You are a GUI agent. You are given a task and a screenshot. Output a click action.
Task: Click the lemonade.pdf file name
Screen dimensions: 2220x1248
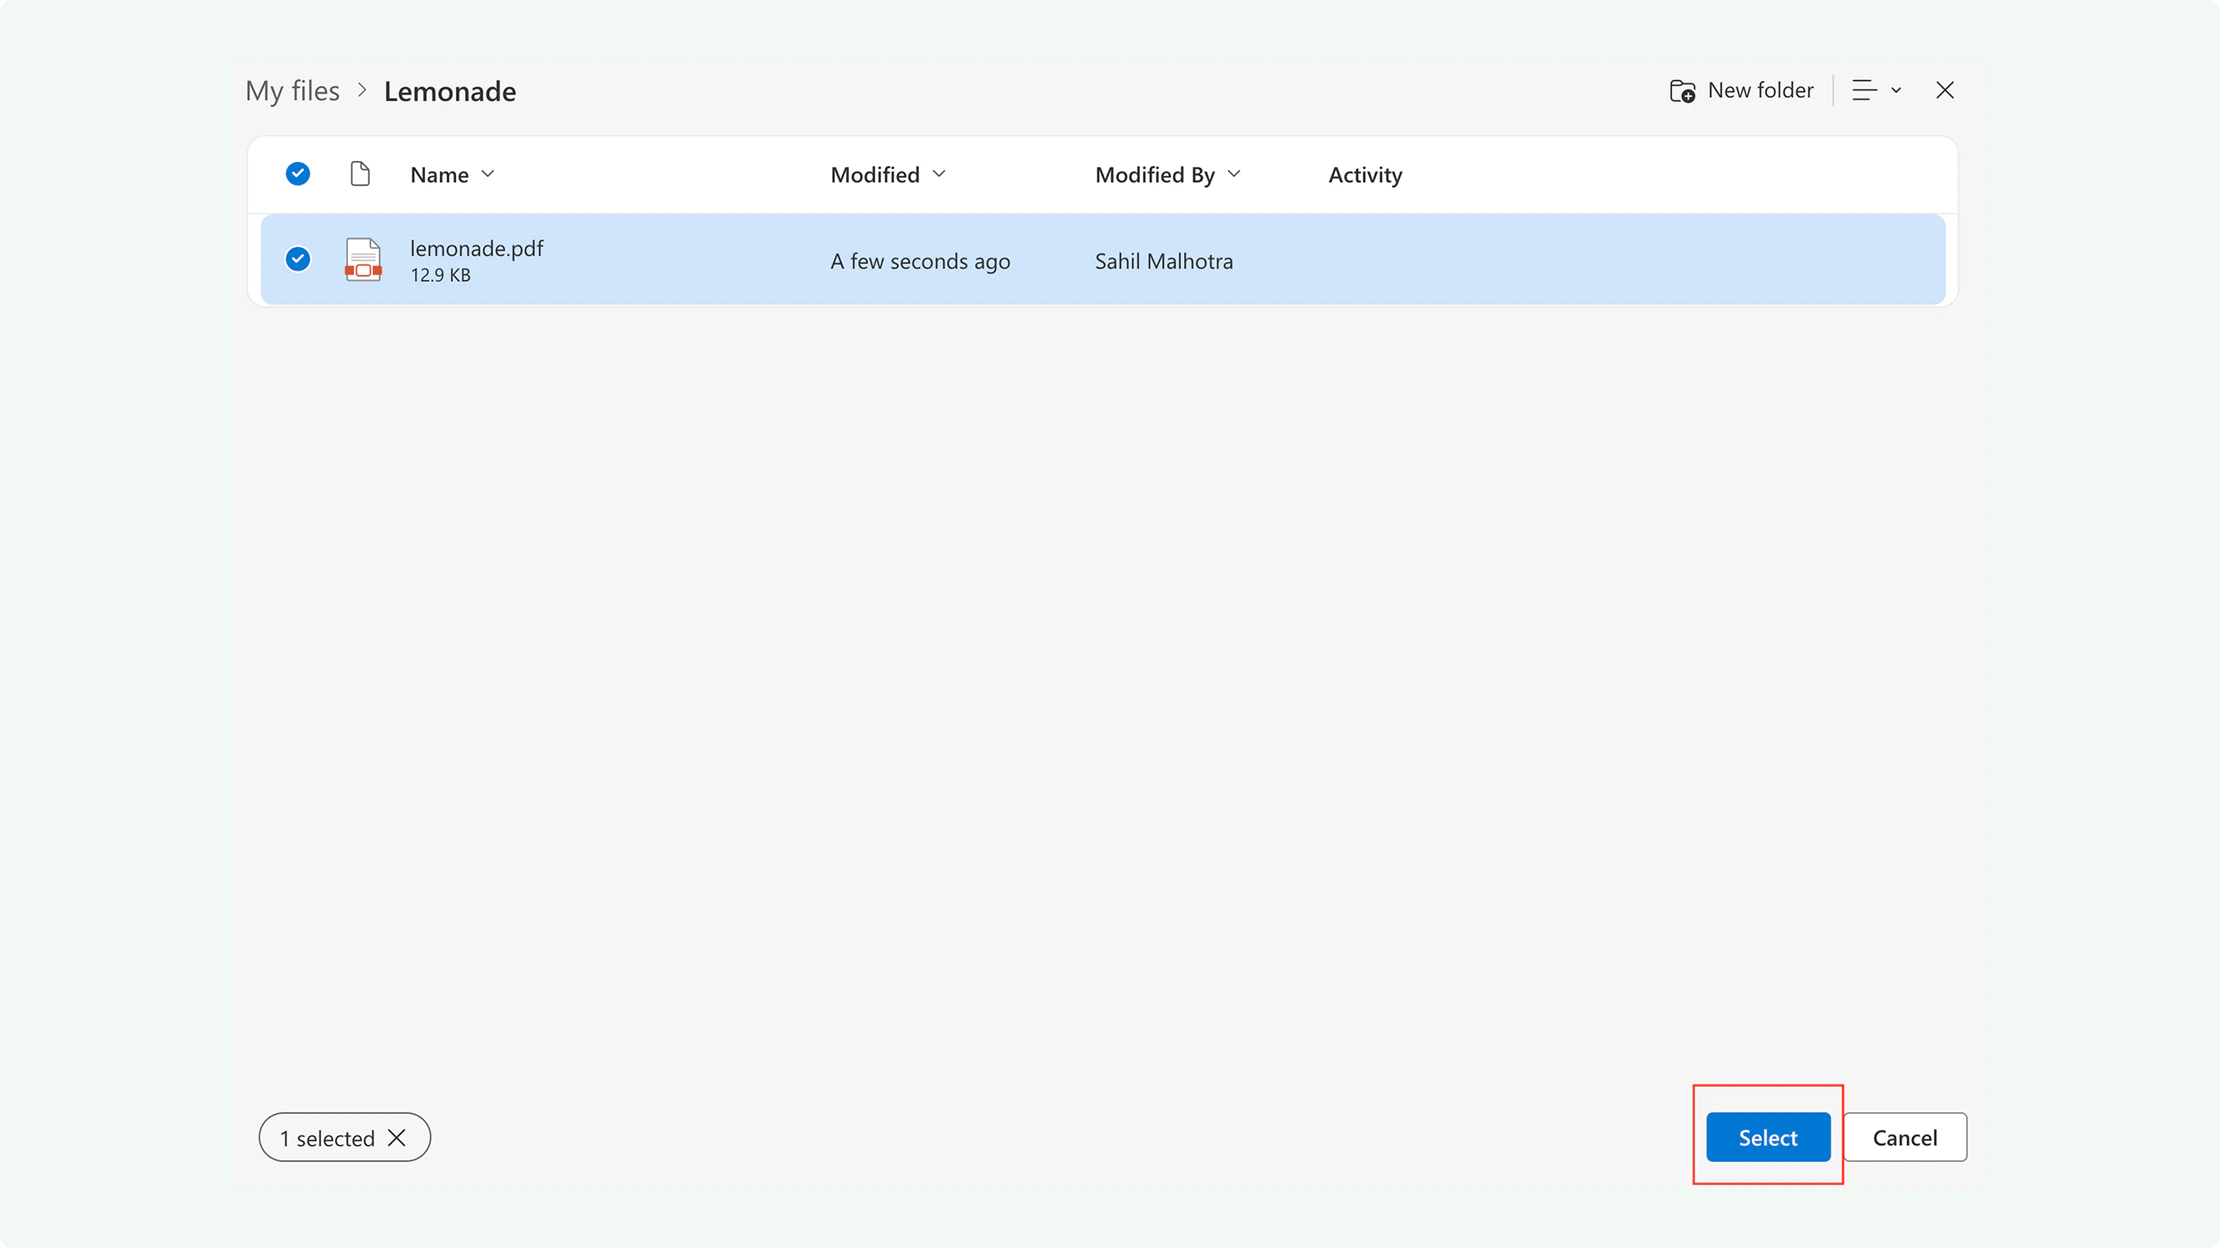click(476, 248)
